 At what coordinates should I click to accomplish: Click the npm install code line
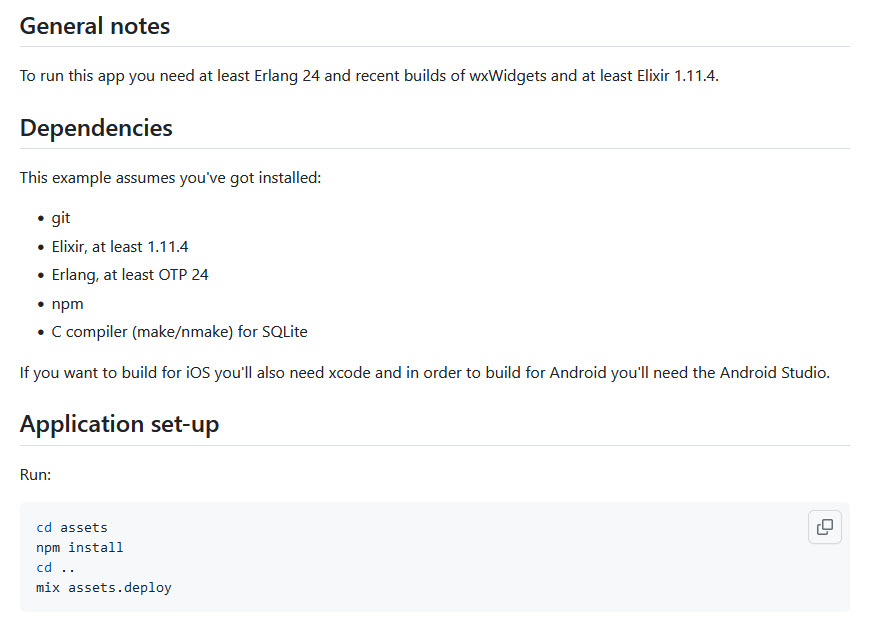[79, 547]
